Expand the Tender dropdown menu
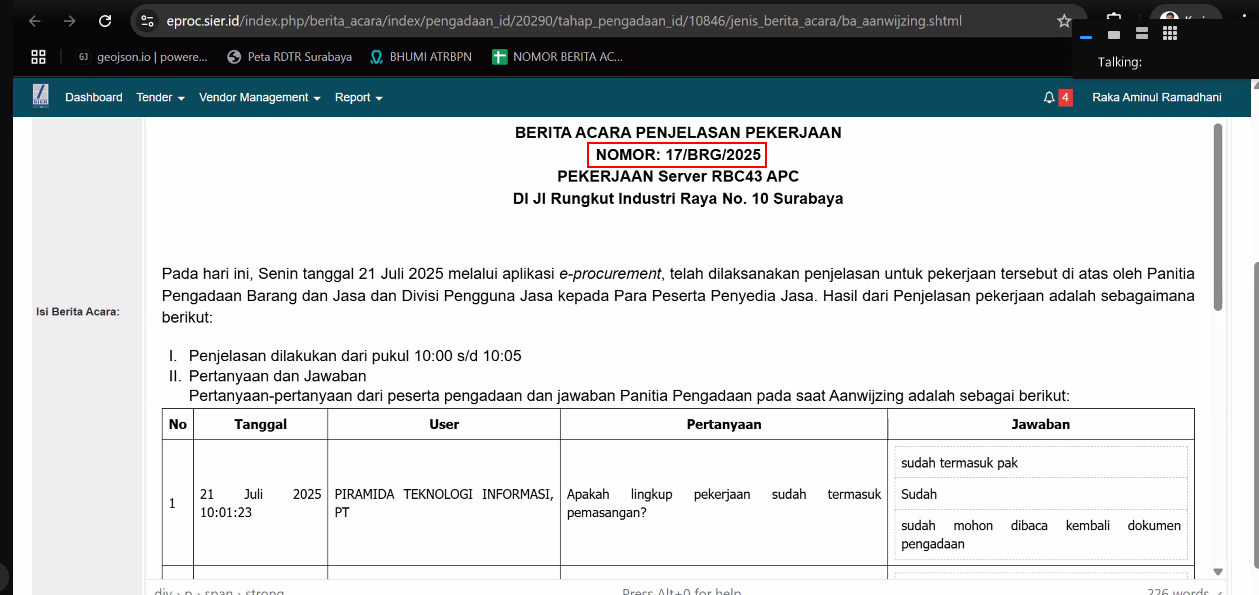Image resolution: width=1259 pixels, height=595 pixels. (160, 98)
